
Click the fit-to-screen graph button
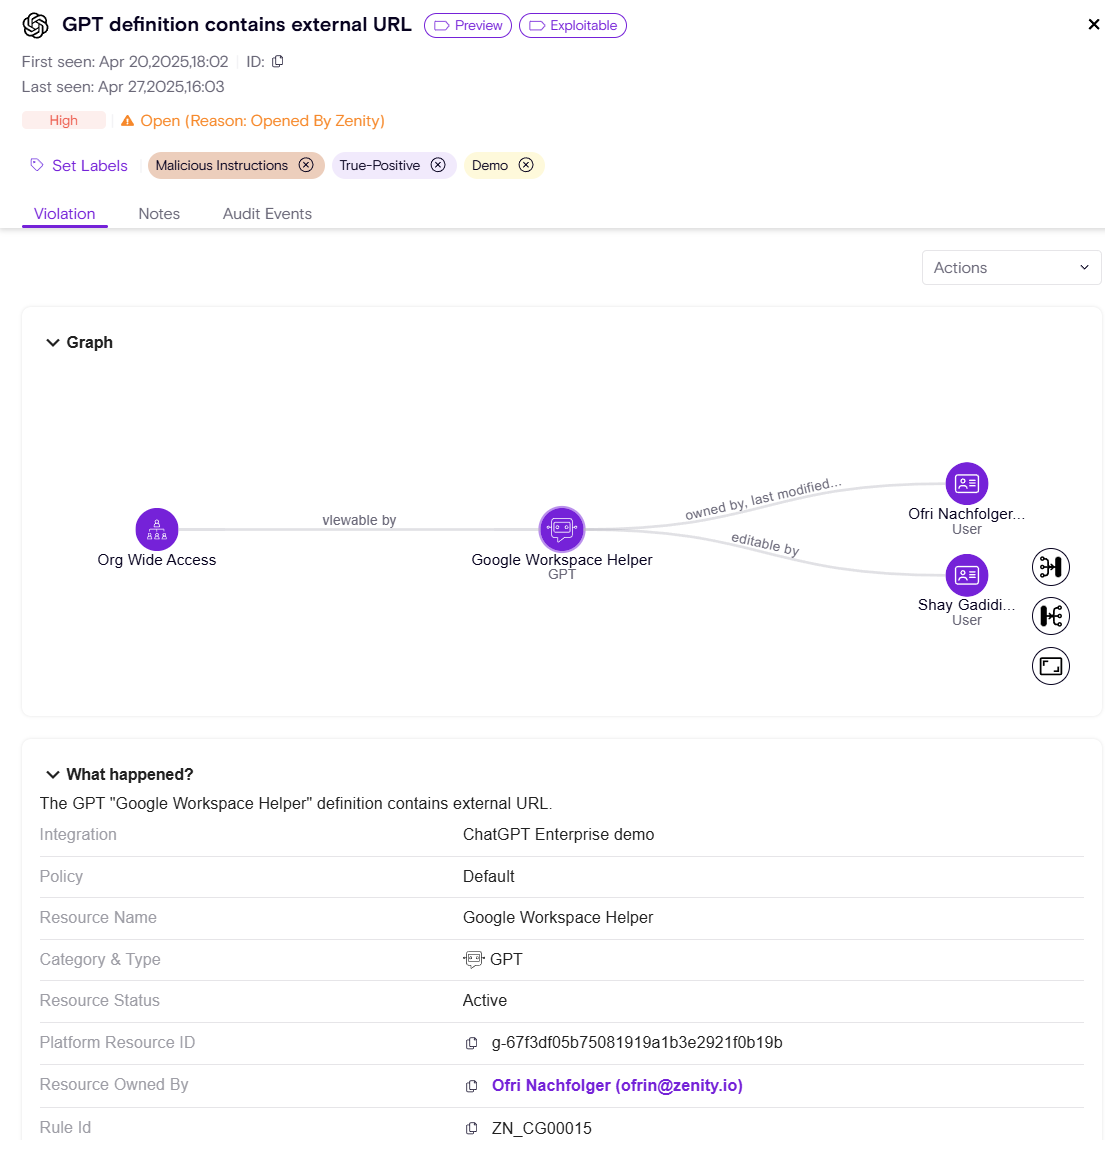(x=1050, y=666)
